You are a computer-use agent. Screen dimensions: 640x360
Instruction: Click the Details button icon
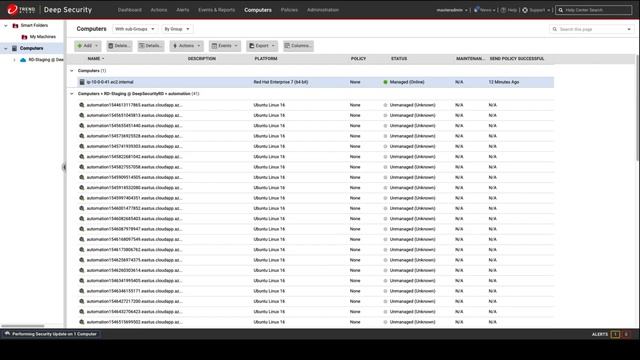(x=142, y=46)
